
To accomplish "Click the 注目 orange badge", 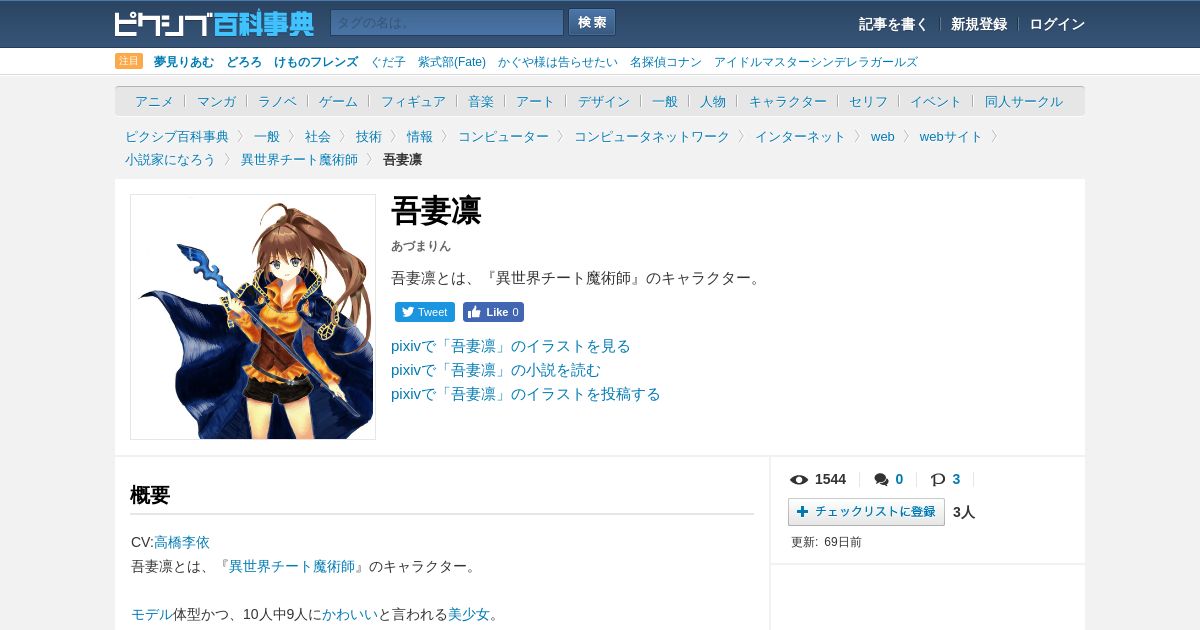I will 129,61.
